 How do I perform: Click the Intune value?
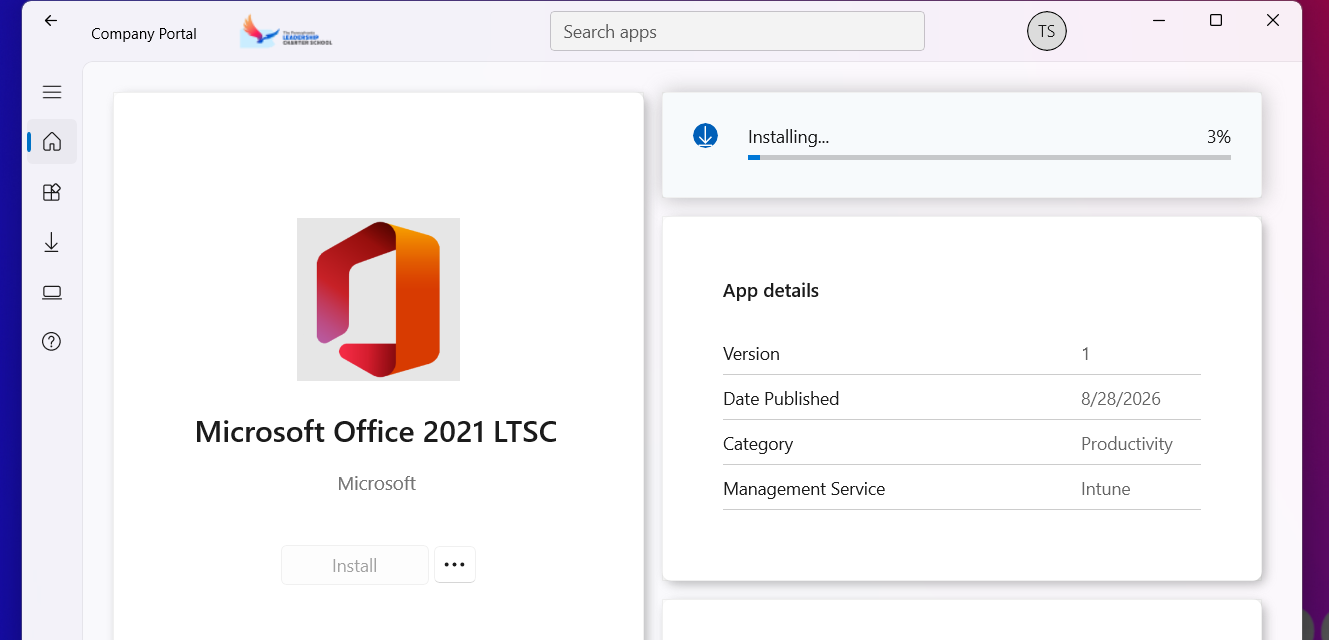coord(1106,489)
